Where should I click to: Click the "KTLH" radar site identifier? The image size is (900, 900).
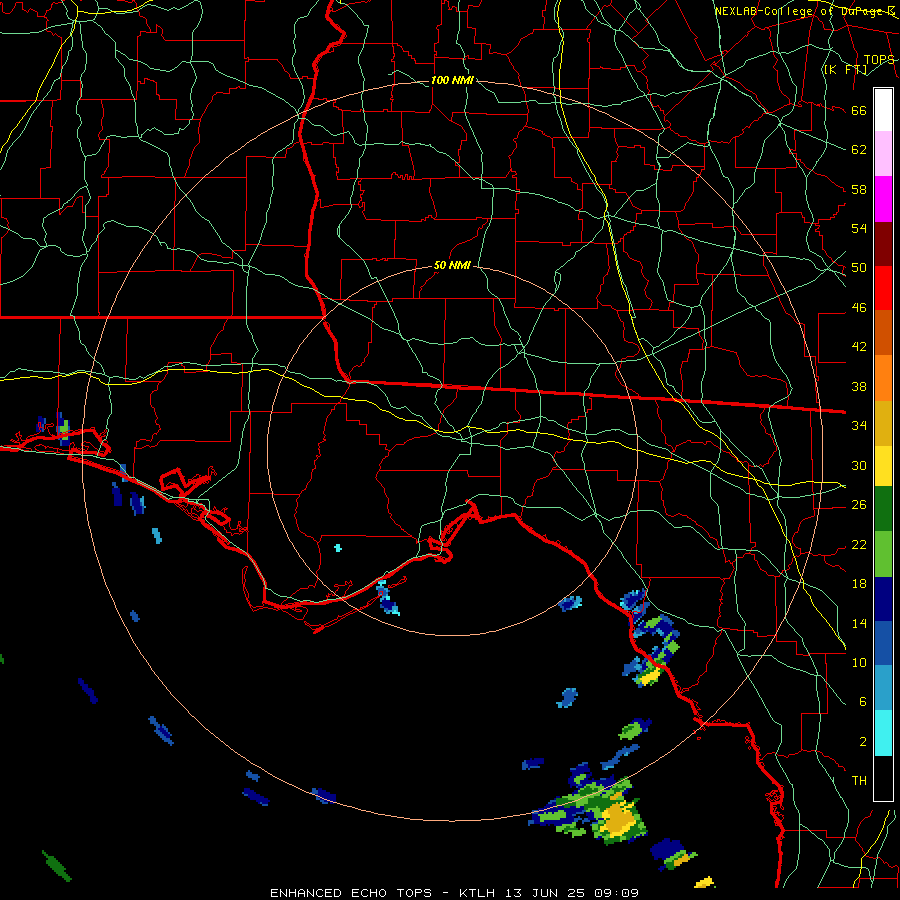(x=478, y=893)
